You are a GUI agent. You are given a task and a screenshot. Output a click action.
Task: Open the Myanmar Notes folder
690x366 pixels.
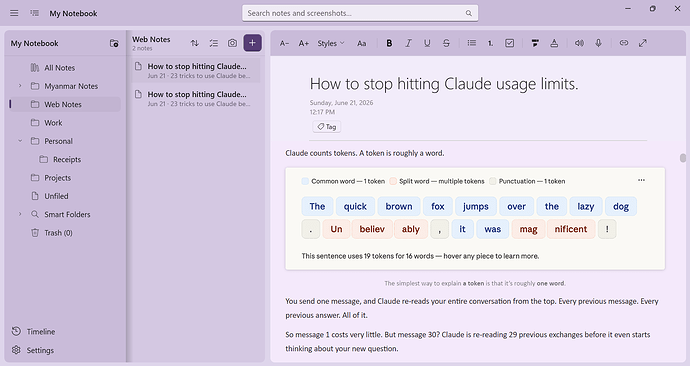[x=65, y=86]
